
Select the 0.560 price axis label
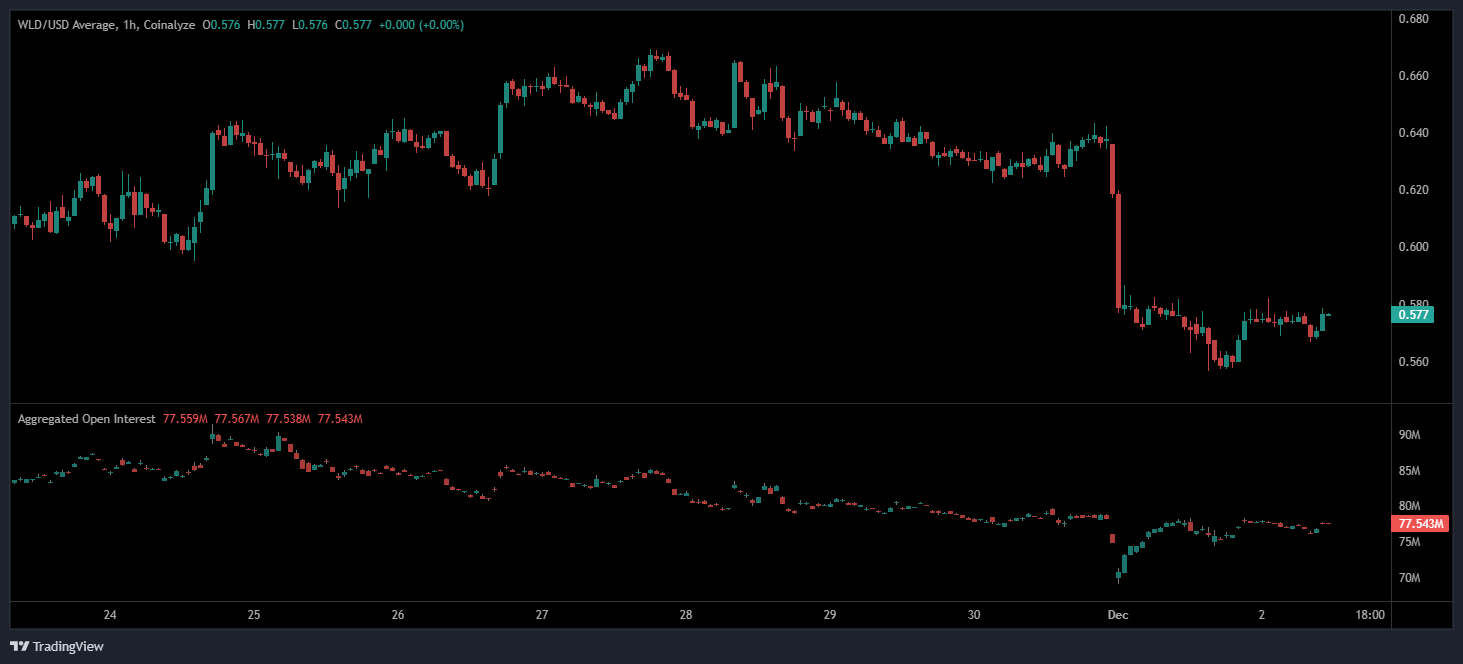[1412, 361]
